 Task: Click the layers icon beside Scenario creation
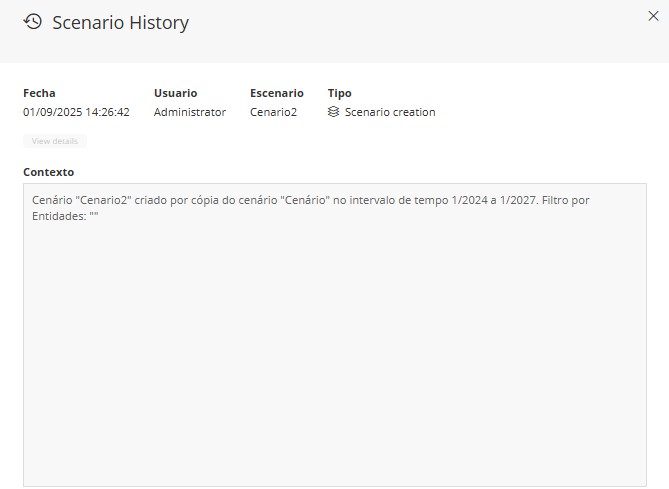coord(334,112)
